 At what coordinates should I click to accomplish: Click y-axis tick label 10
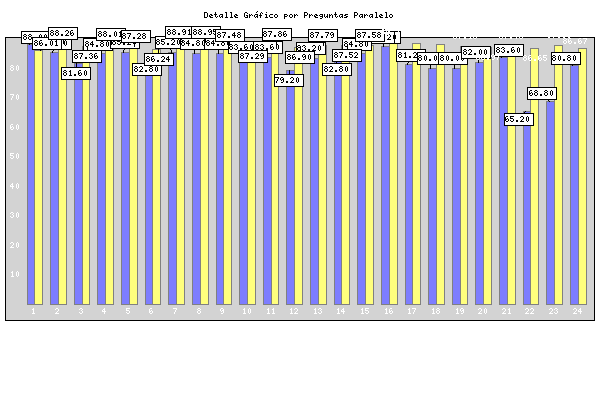point(15,274)
